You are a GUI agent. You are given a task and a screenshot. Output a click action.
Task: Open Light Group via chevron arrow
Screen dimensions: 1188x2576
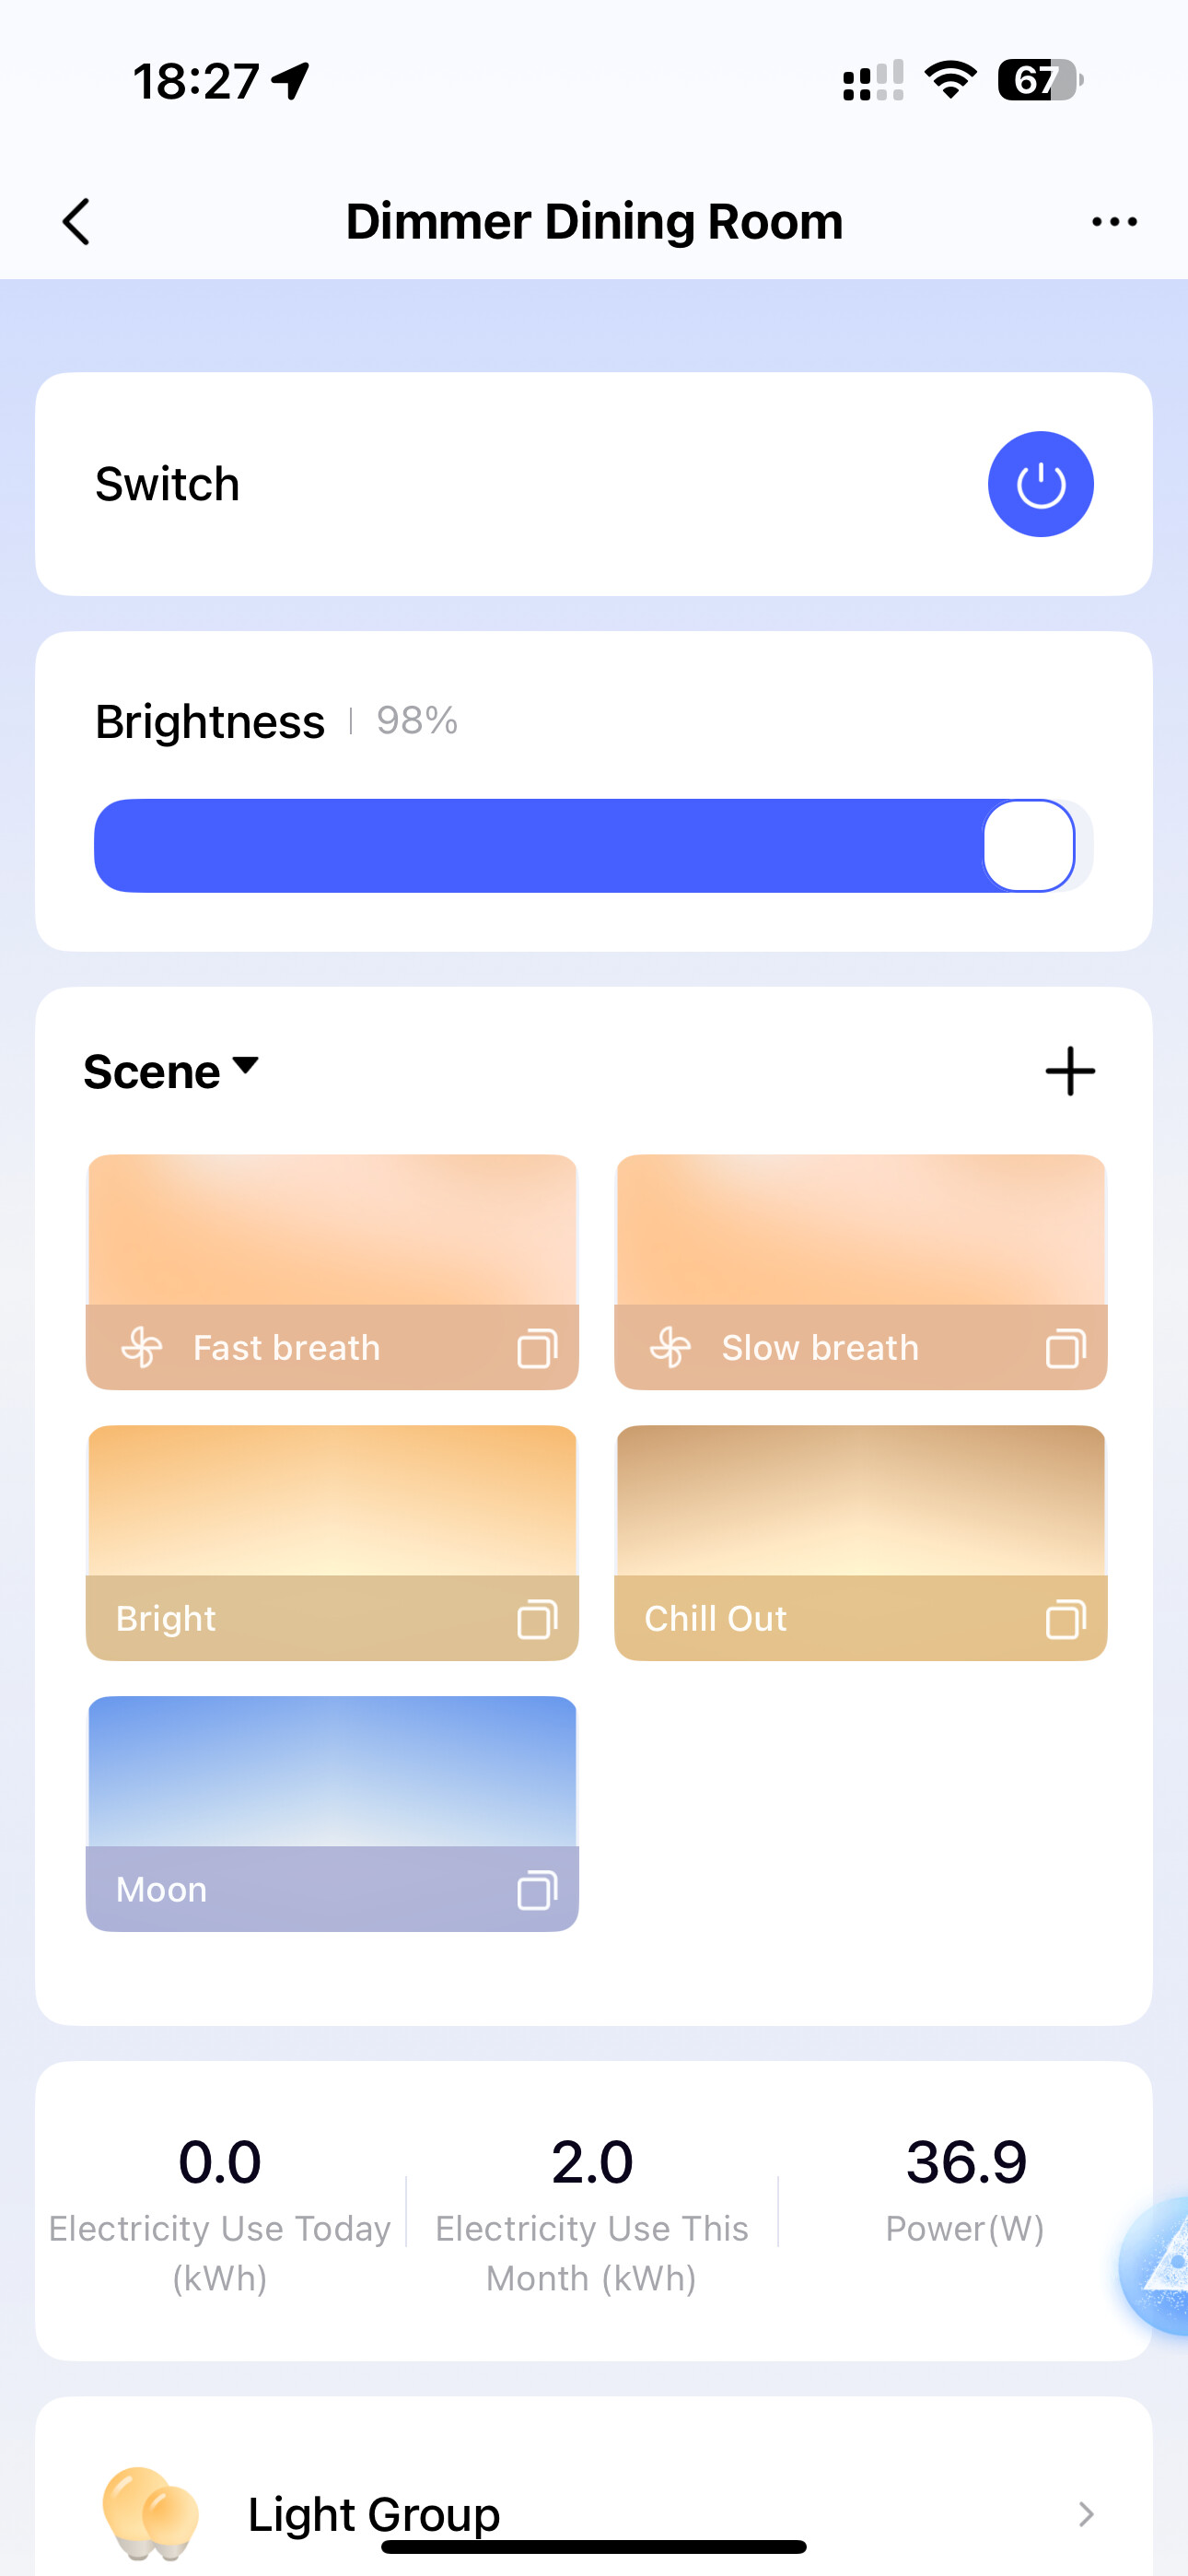pos(1086,2514)
